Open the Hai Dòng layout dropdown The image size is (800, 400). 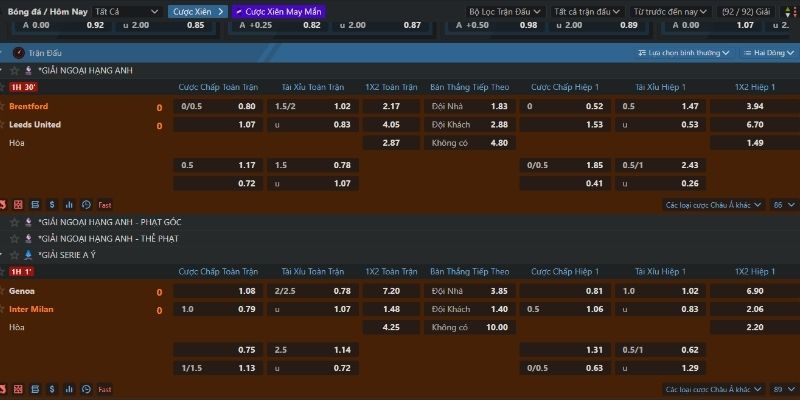click(770, 52)
